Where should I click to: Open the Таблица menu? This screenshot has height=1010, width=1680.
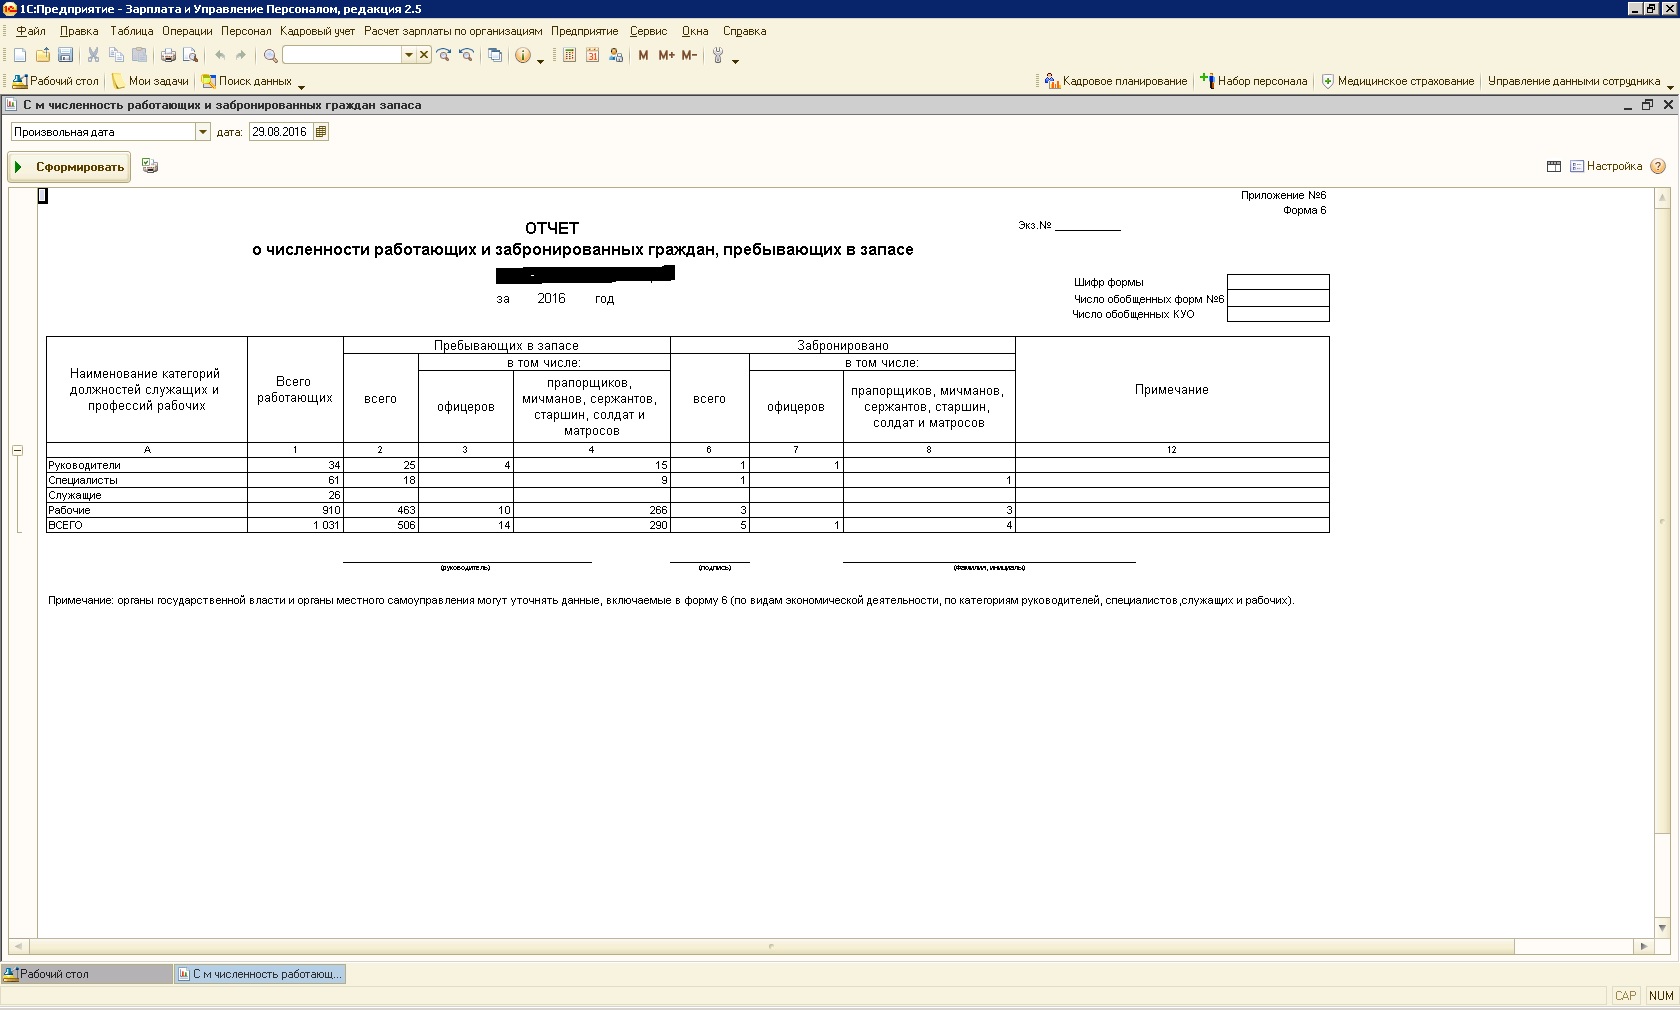point(131,31)
